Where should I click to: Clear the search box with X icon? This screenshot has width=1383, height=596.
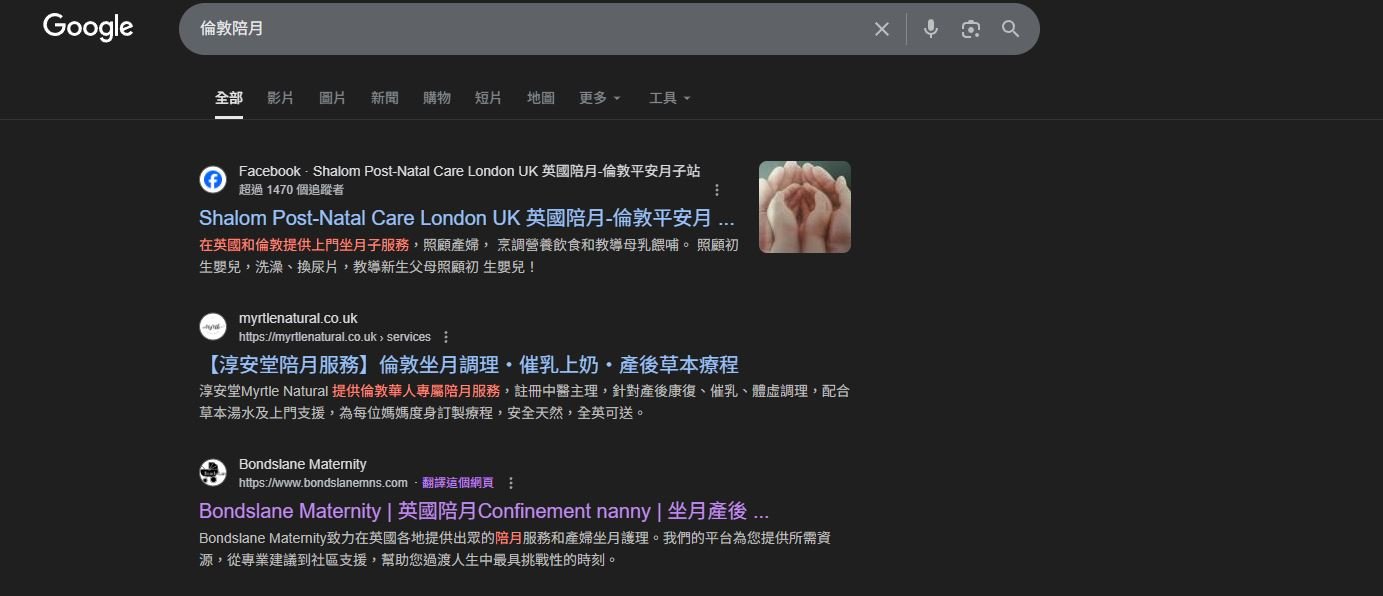[881, 29]
